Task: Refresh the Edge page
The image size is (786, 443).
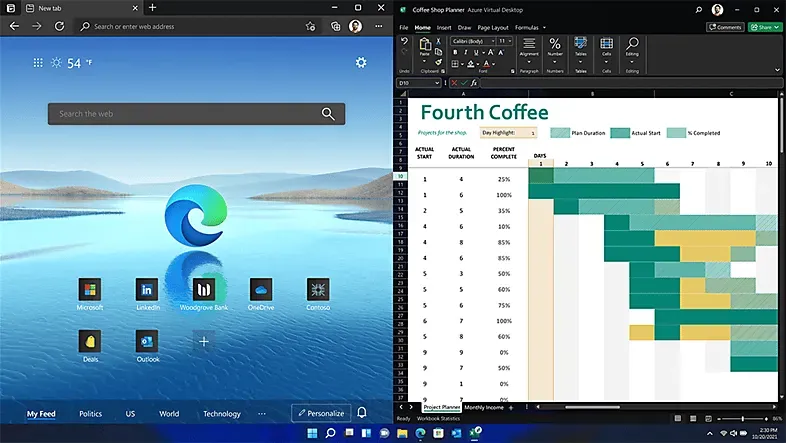Action: tap(59, 26)
